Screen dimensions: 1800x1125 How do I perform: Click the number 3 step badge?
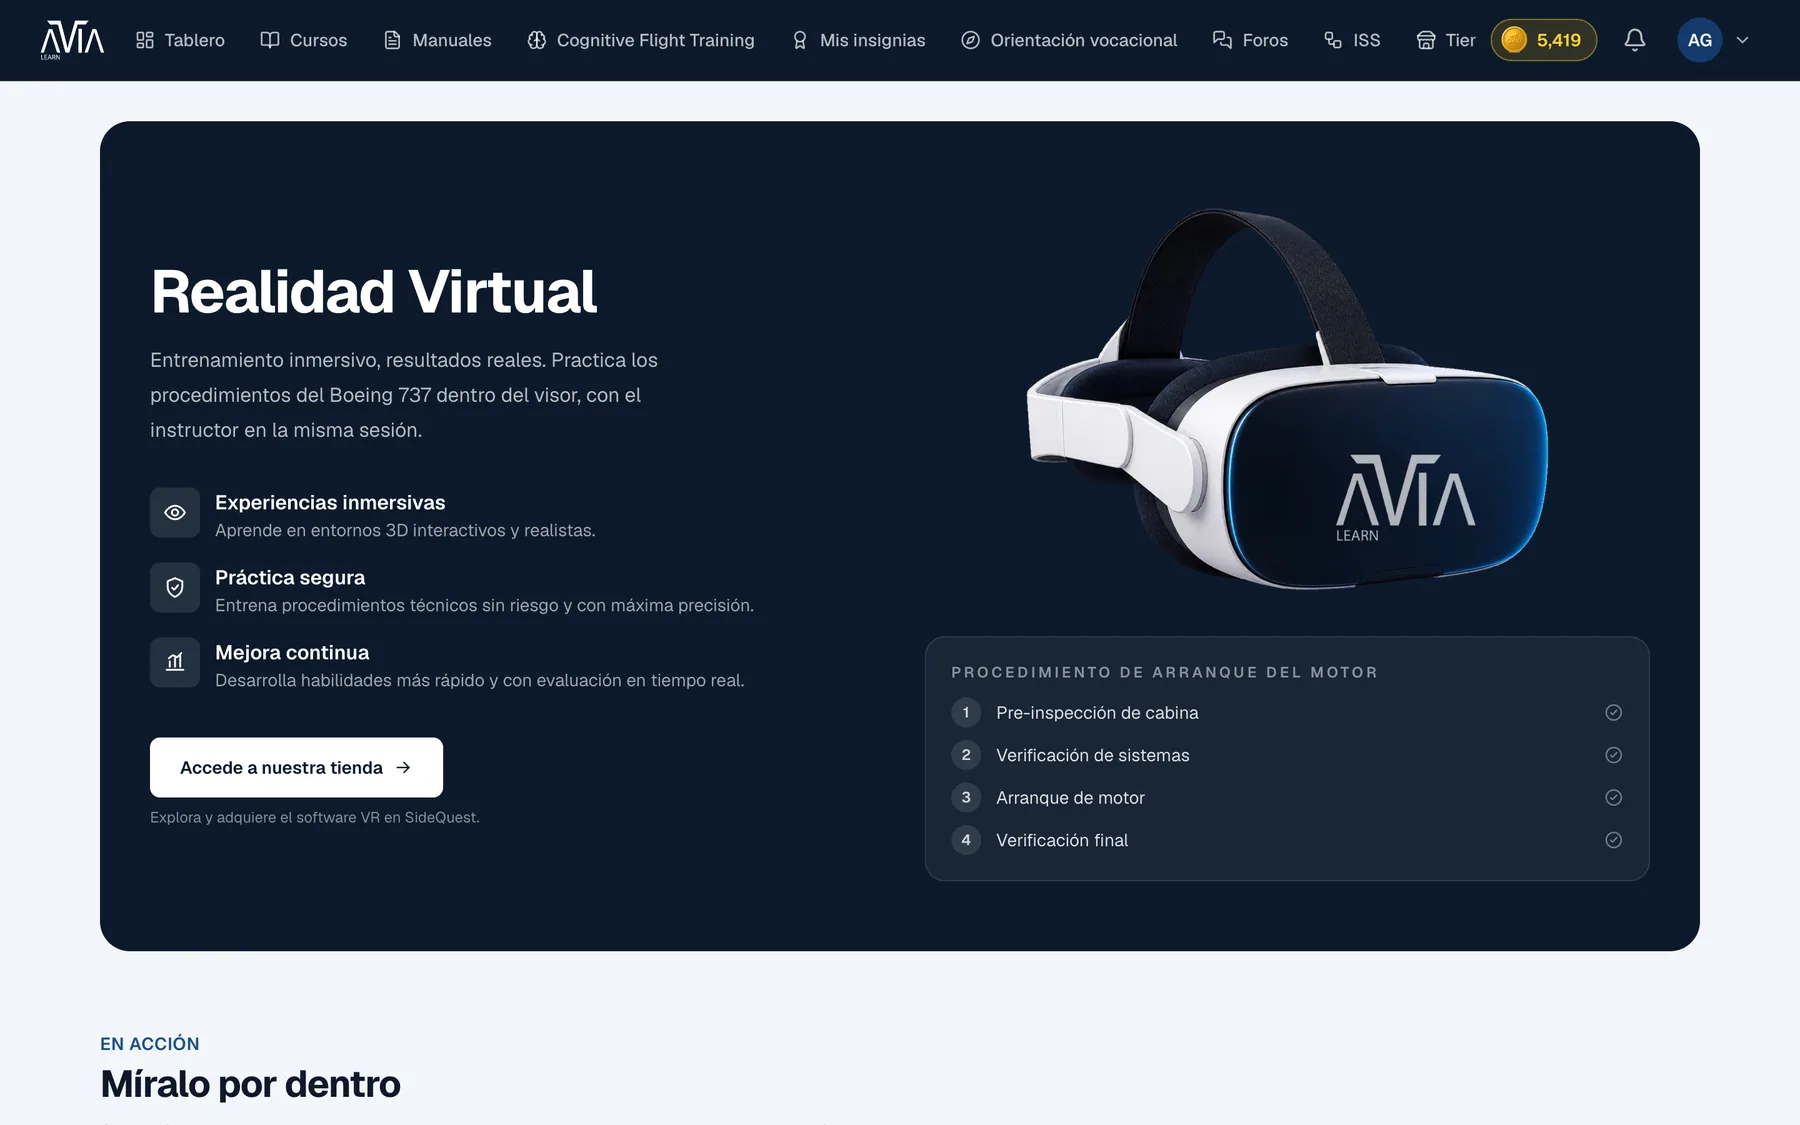[x=966, y=797]
